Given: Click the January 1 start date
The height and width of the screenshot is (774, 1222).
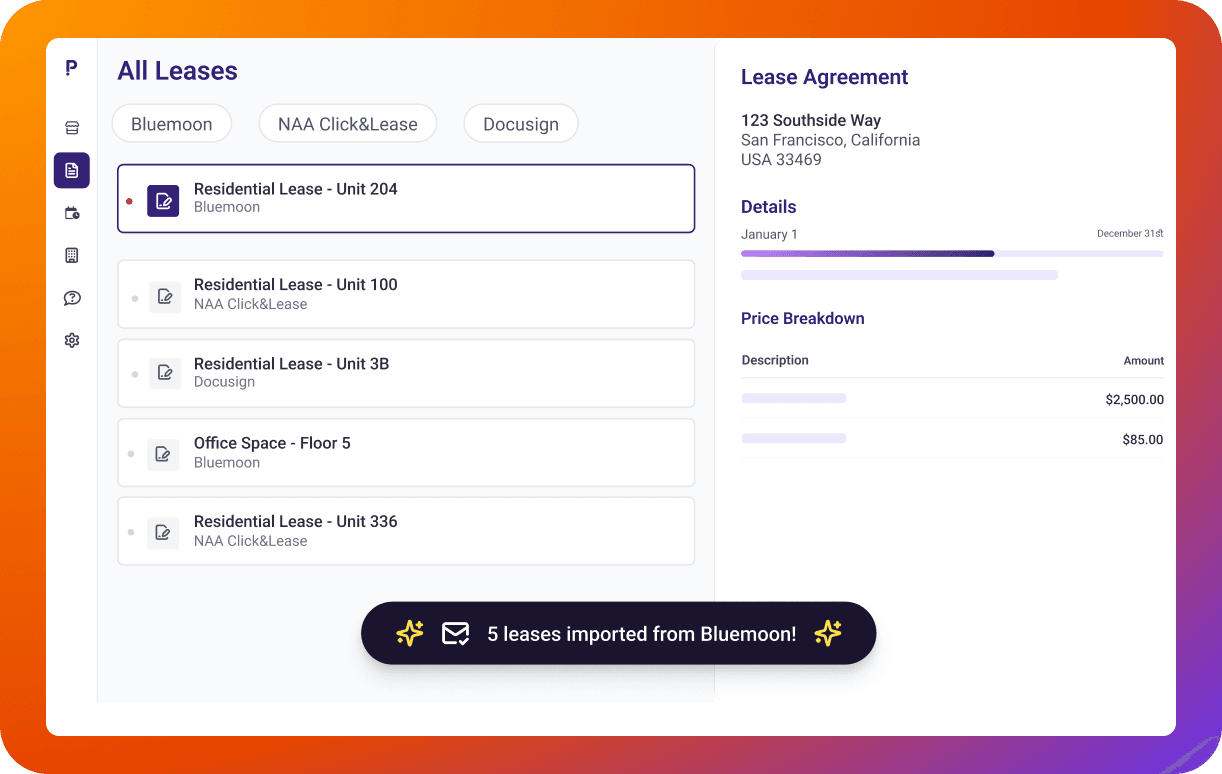Looking at the screenshot, I should [x=769, y=235].
